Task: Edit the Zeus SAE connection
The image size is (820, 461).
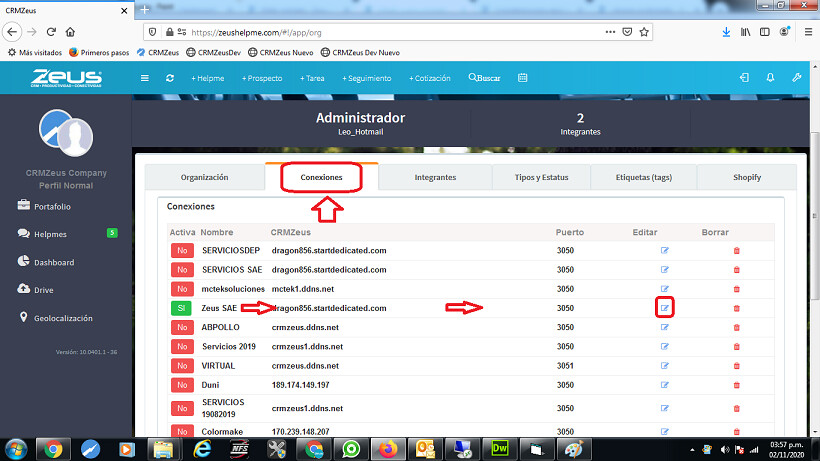Action: coord(665,308)
